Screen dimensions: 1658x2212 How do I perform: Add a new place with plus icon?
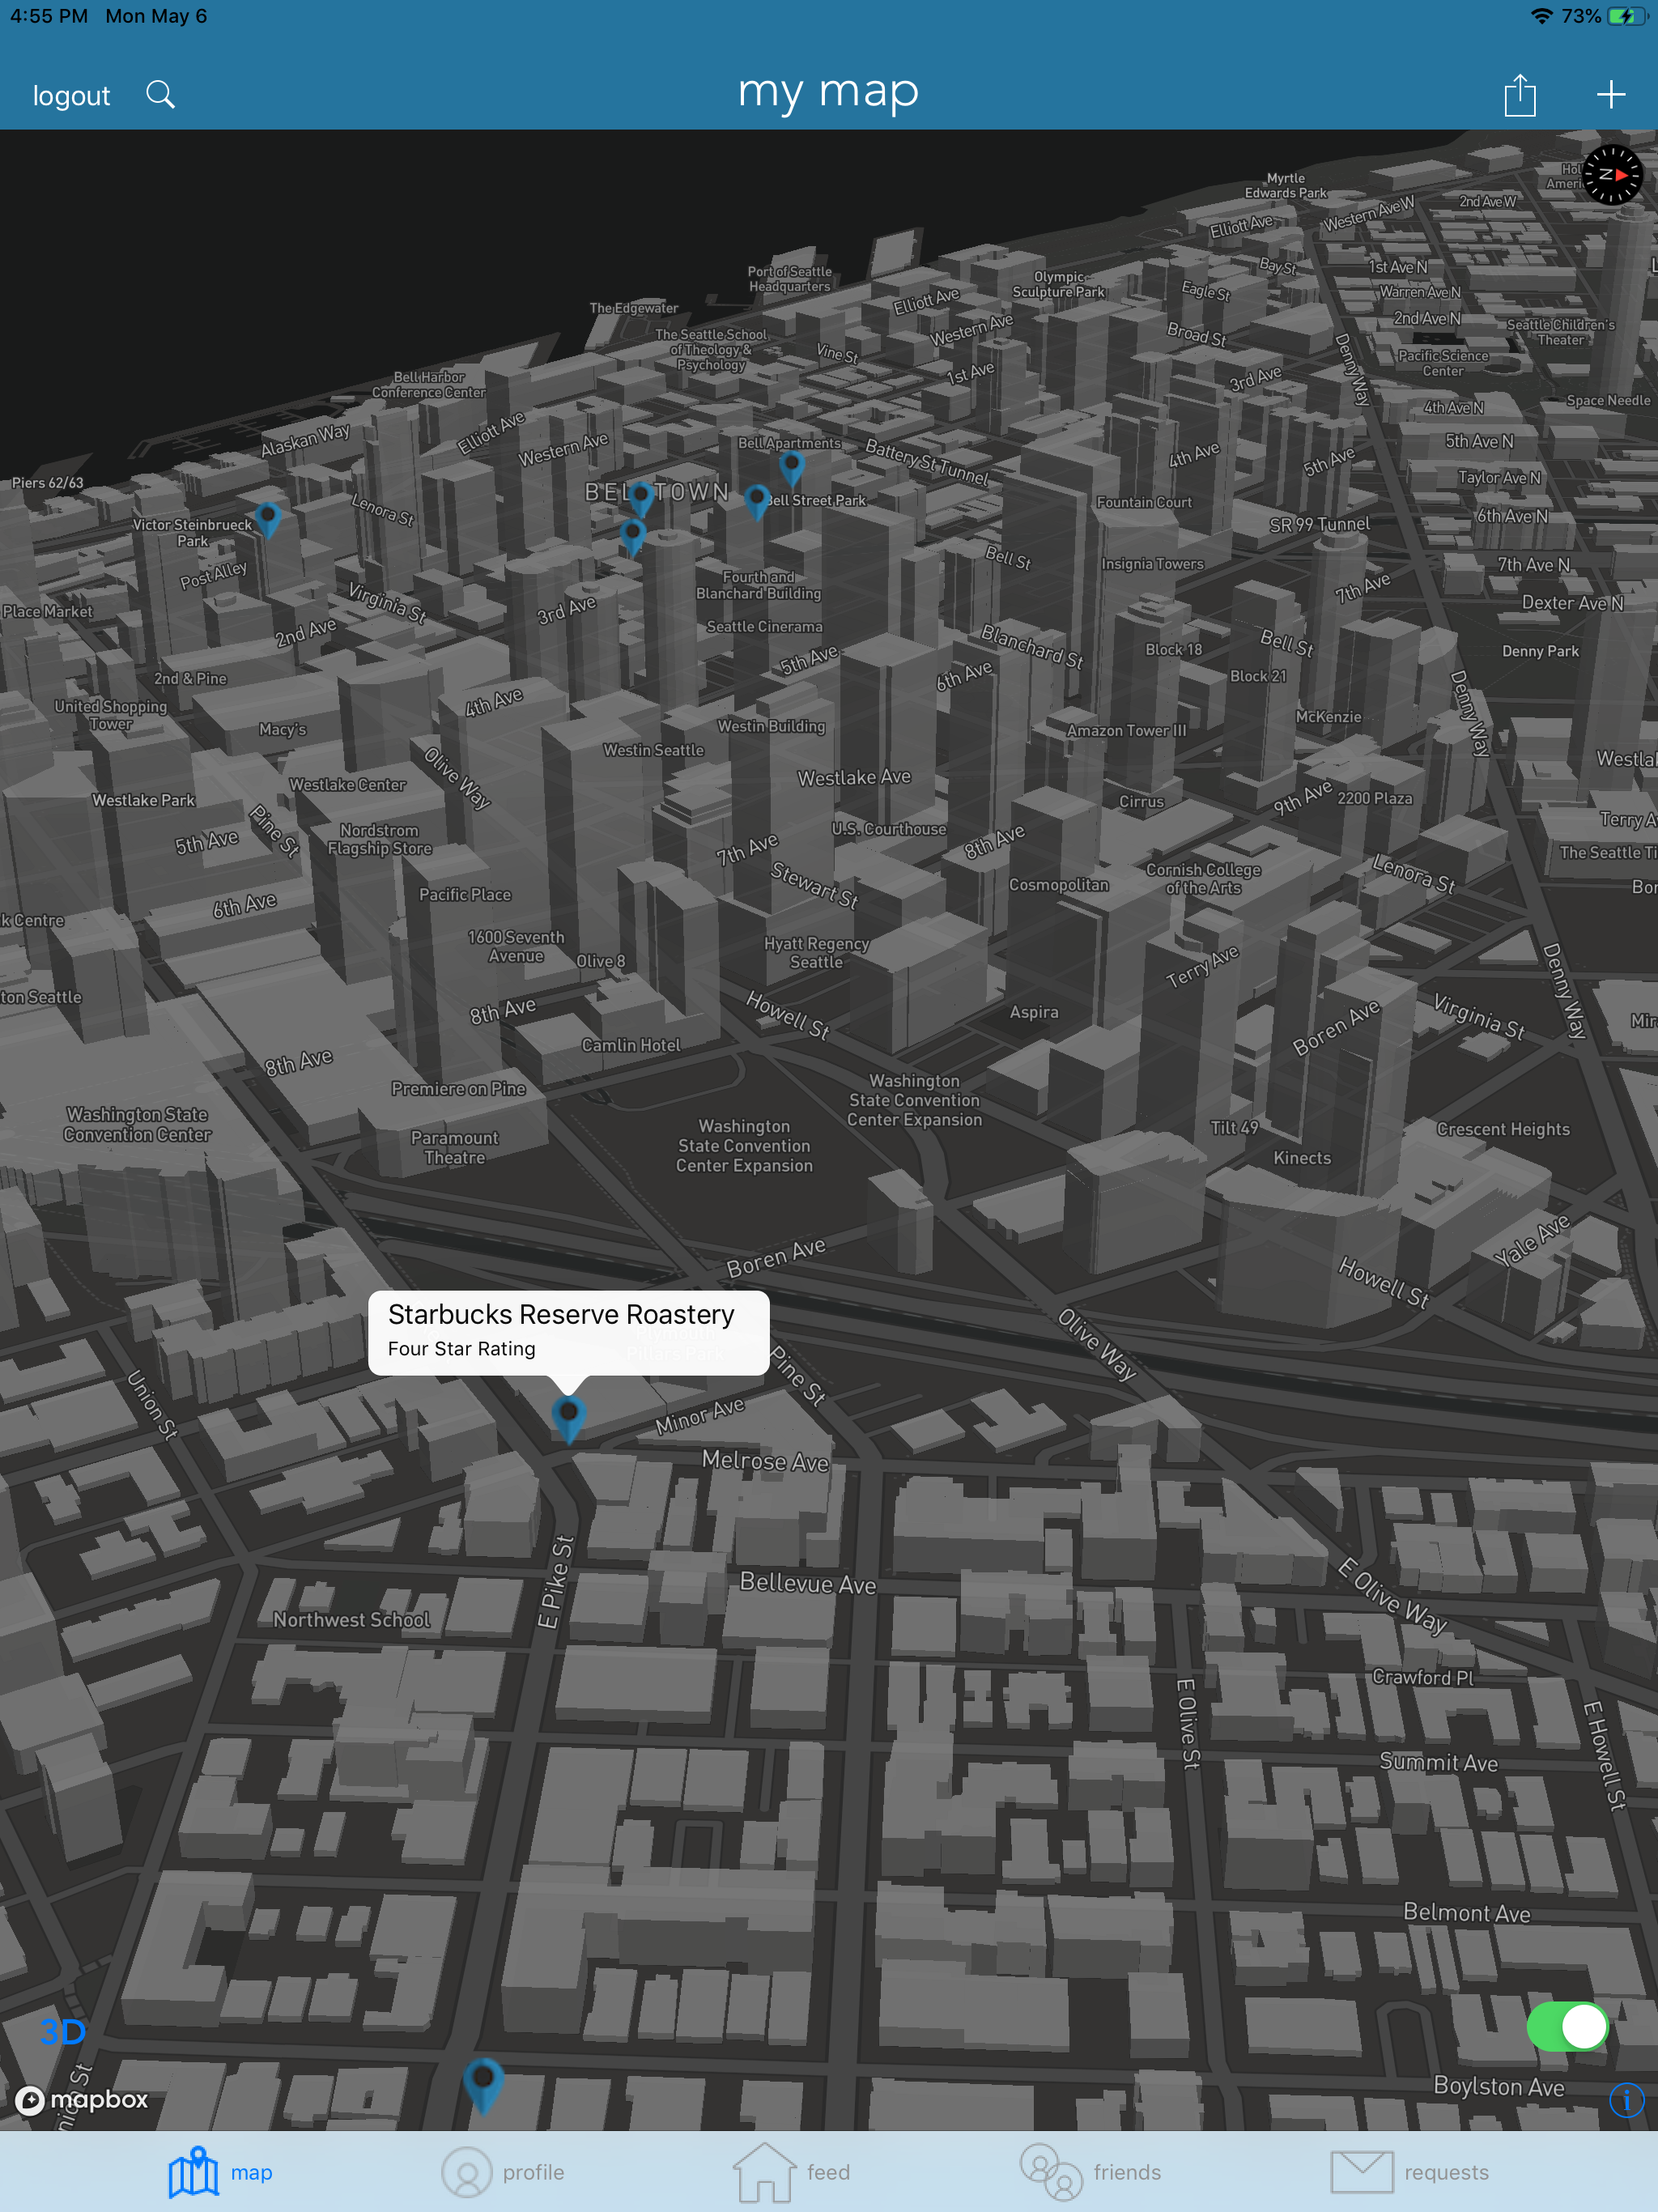click(x=1610, y=95)
